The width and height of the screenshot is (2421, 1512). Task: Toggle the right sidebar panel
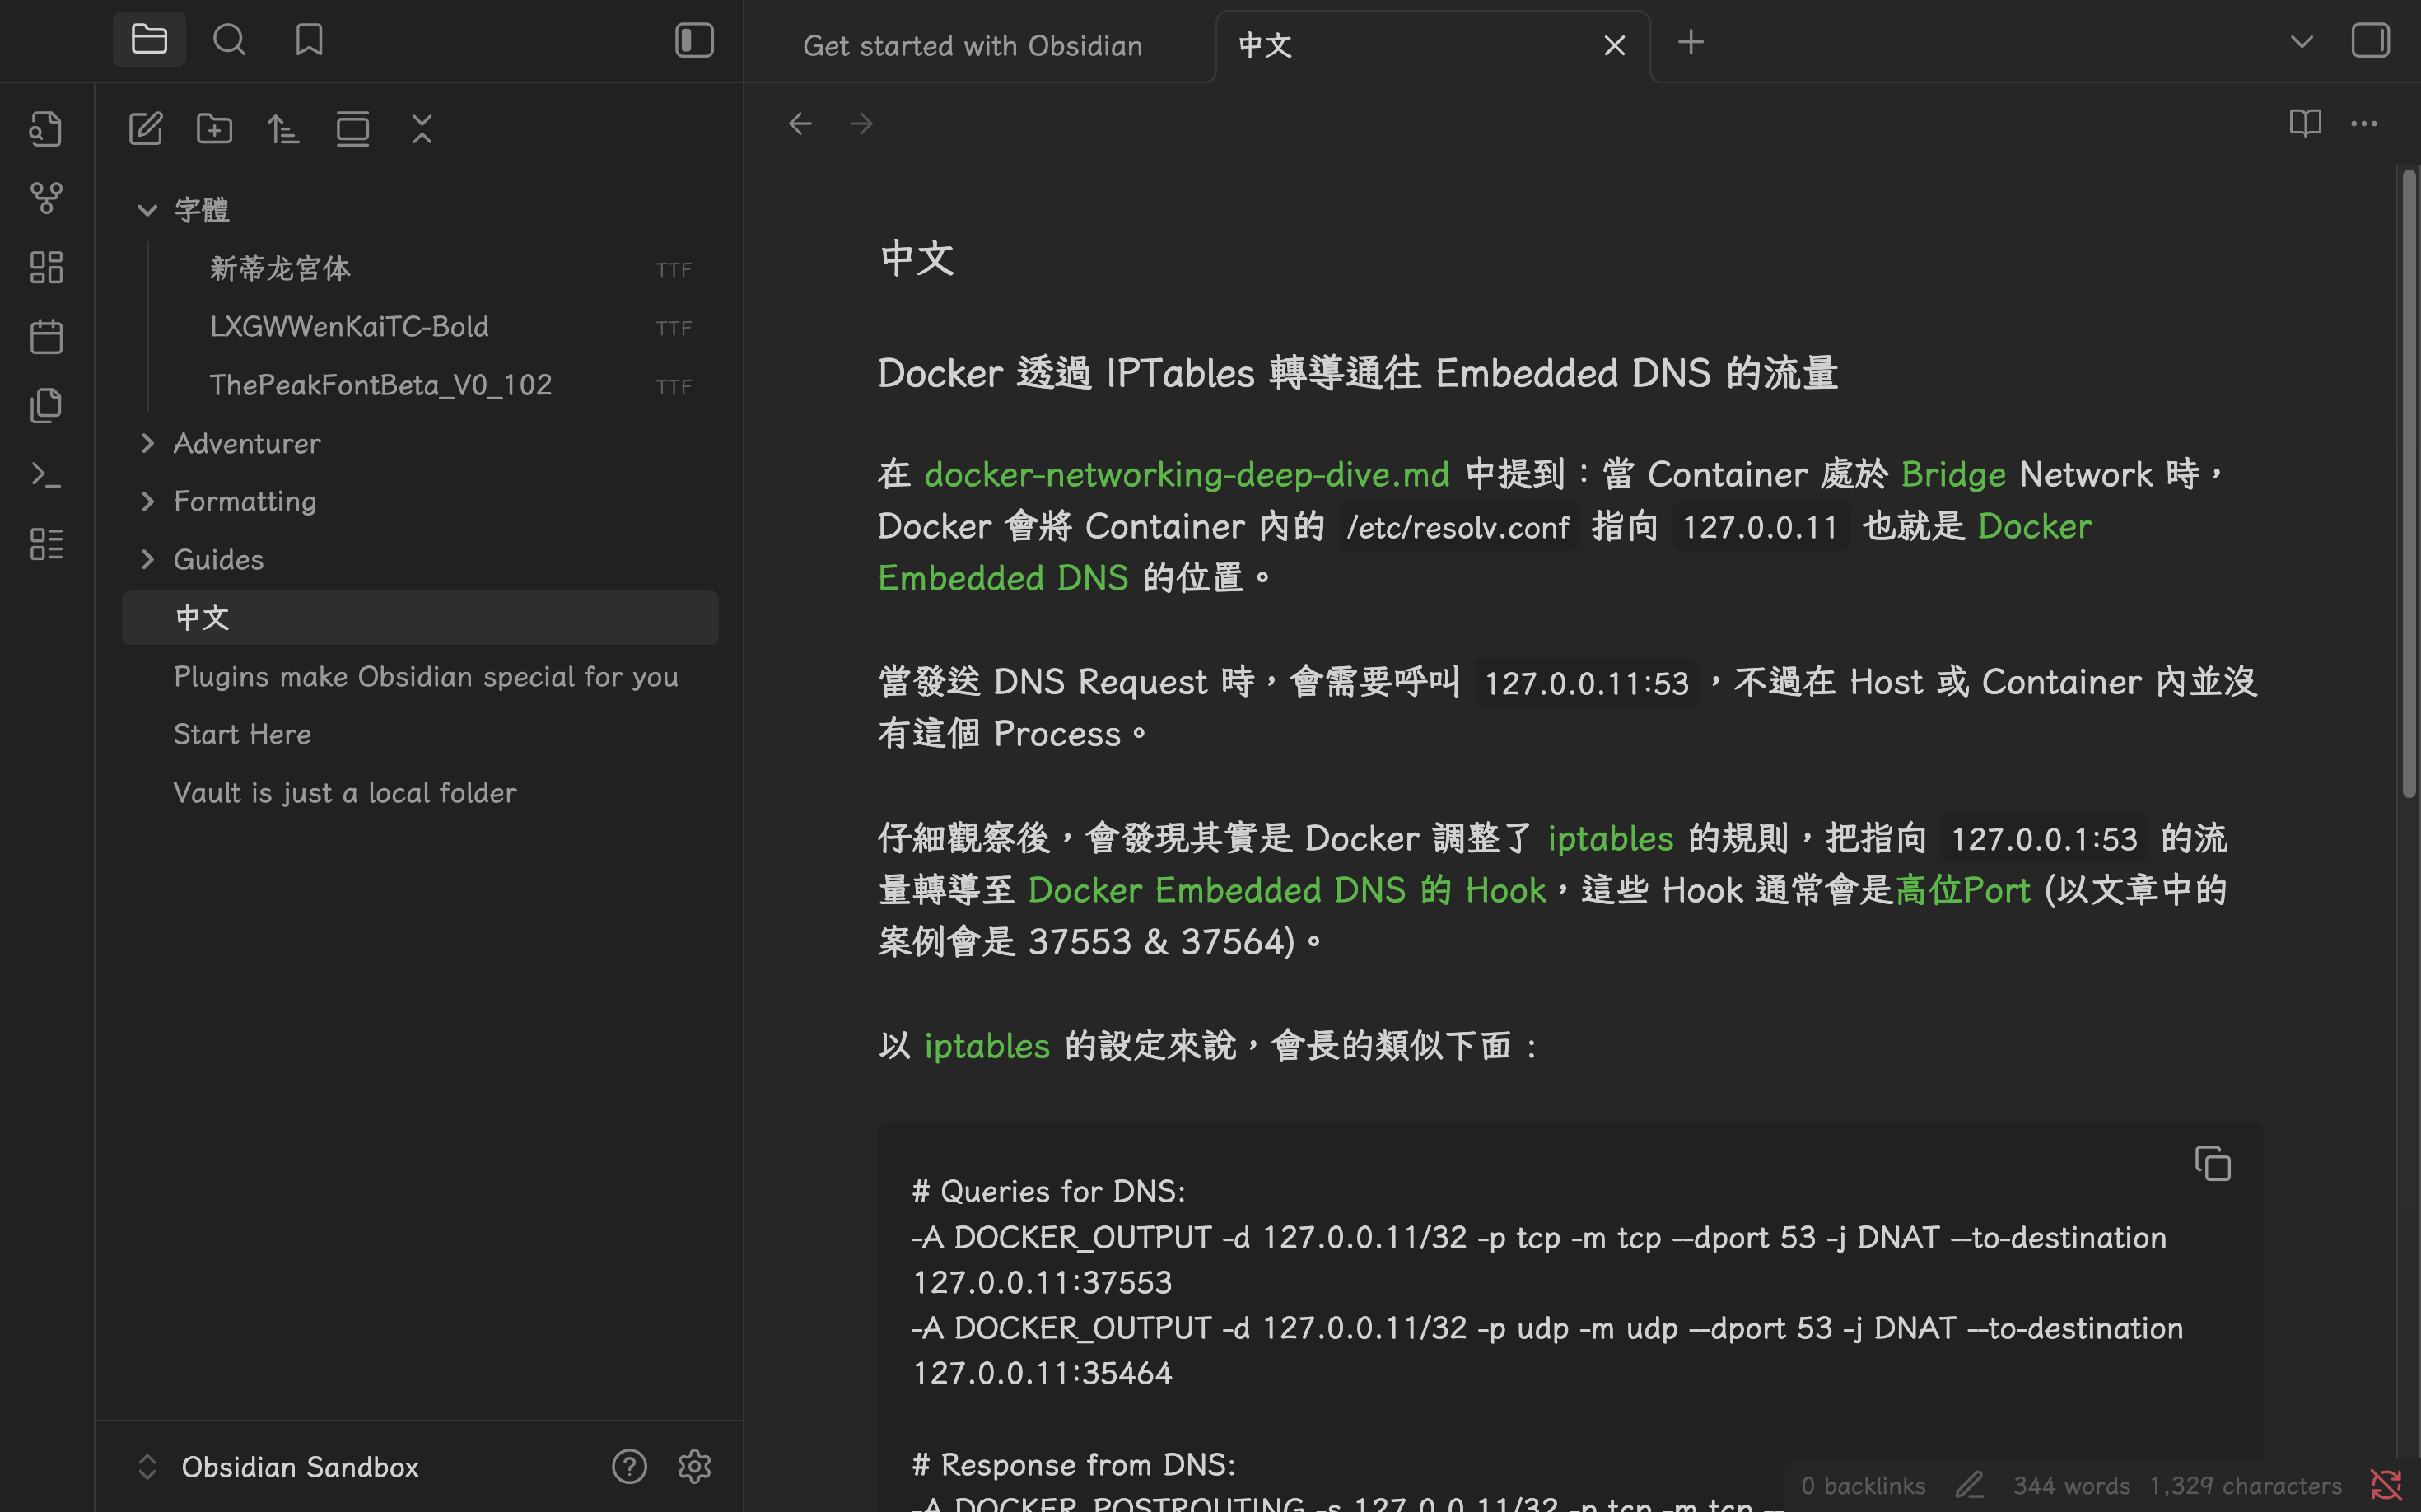tap(2370, 41)
